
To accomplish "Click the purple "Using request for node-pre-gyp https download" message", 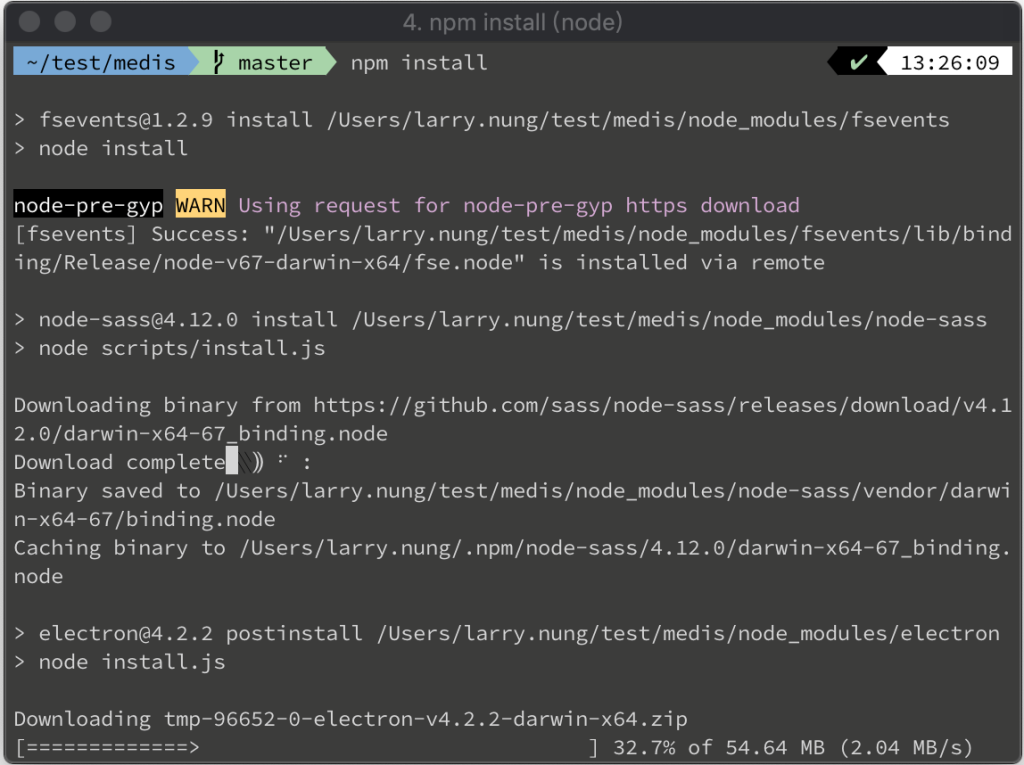I will coord(519,205).
